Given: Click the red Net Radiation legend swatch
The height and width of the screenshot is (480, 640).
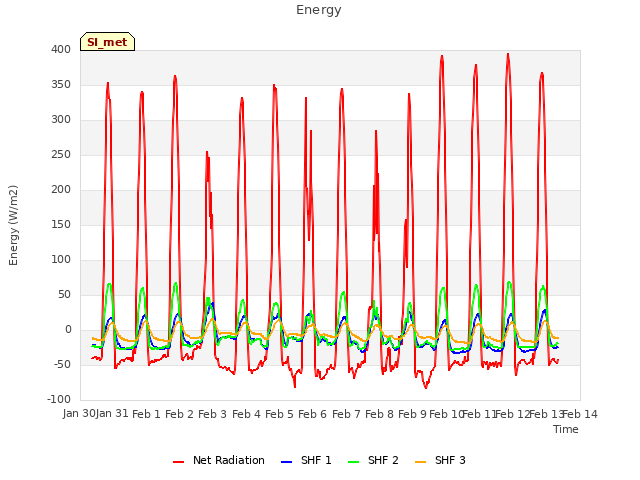Looking at the screenshot, I should (178, 461).
